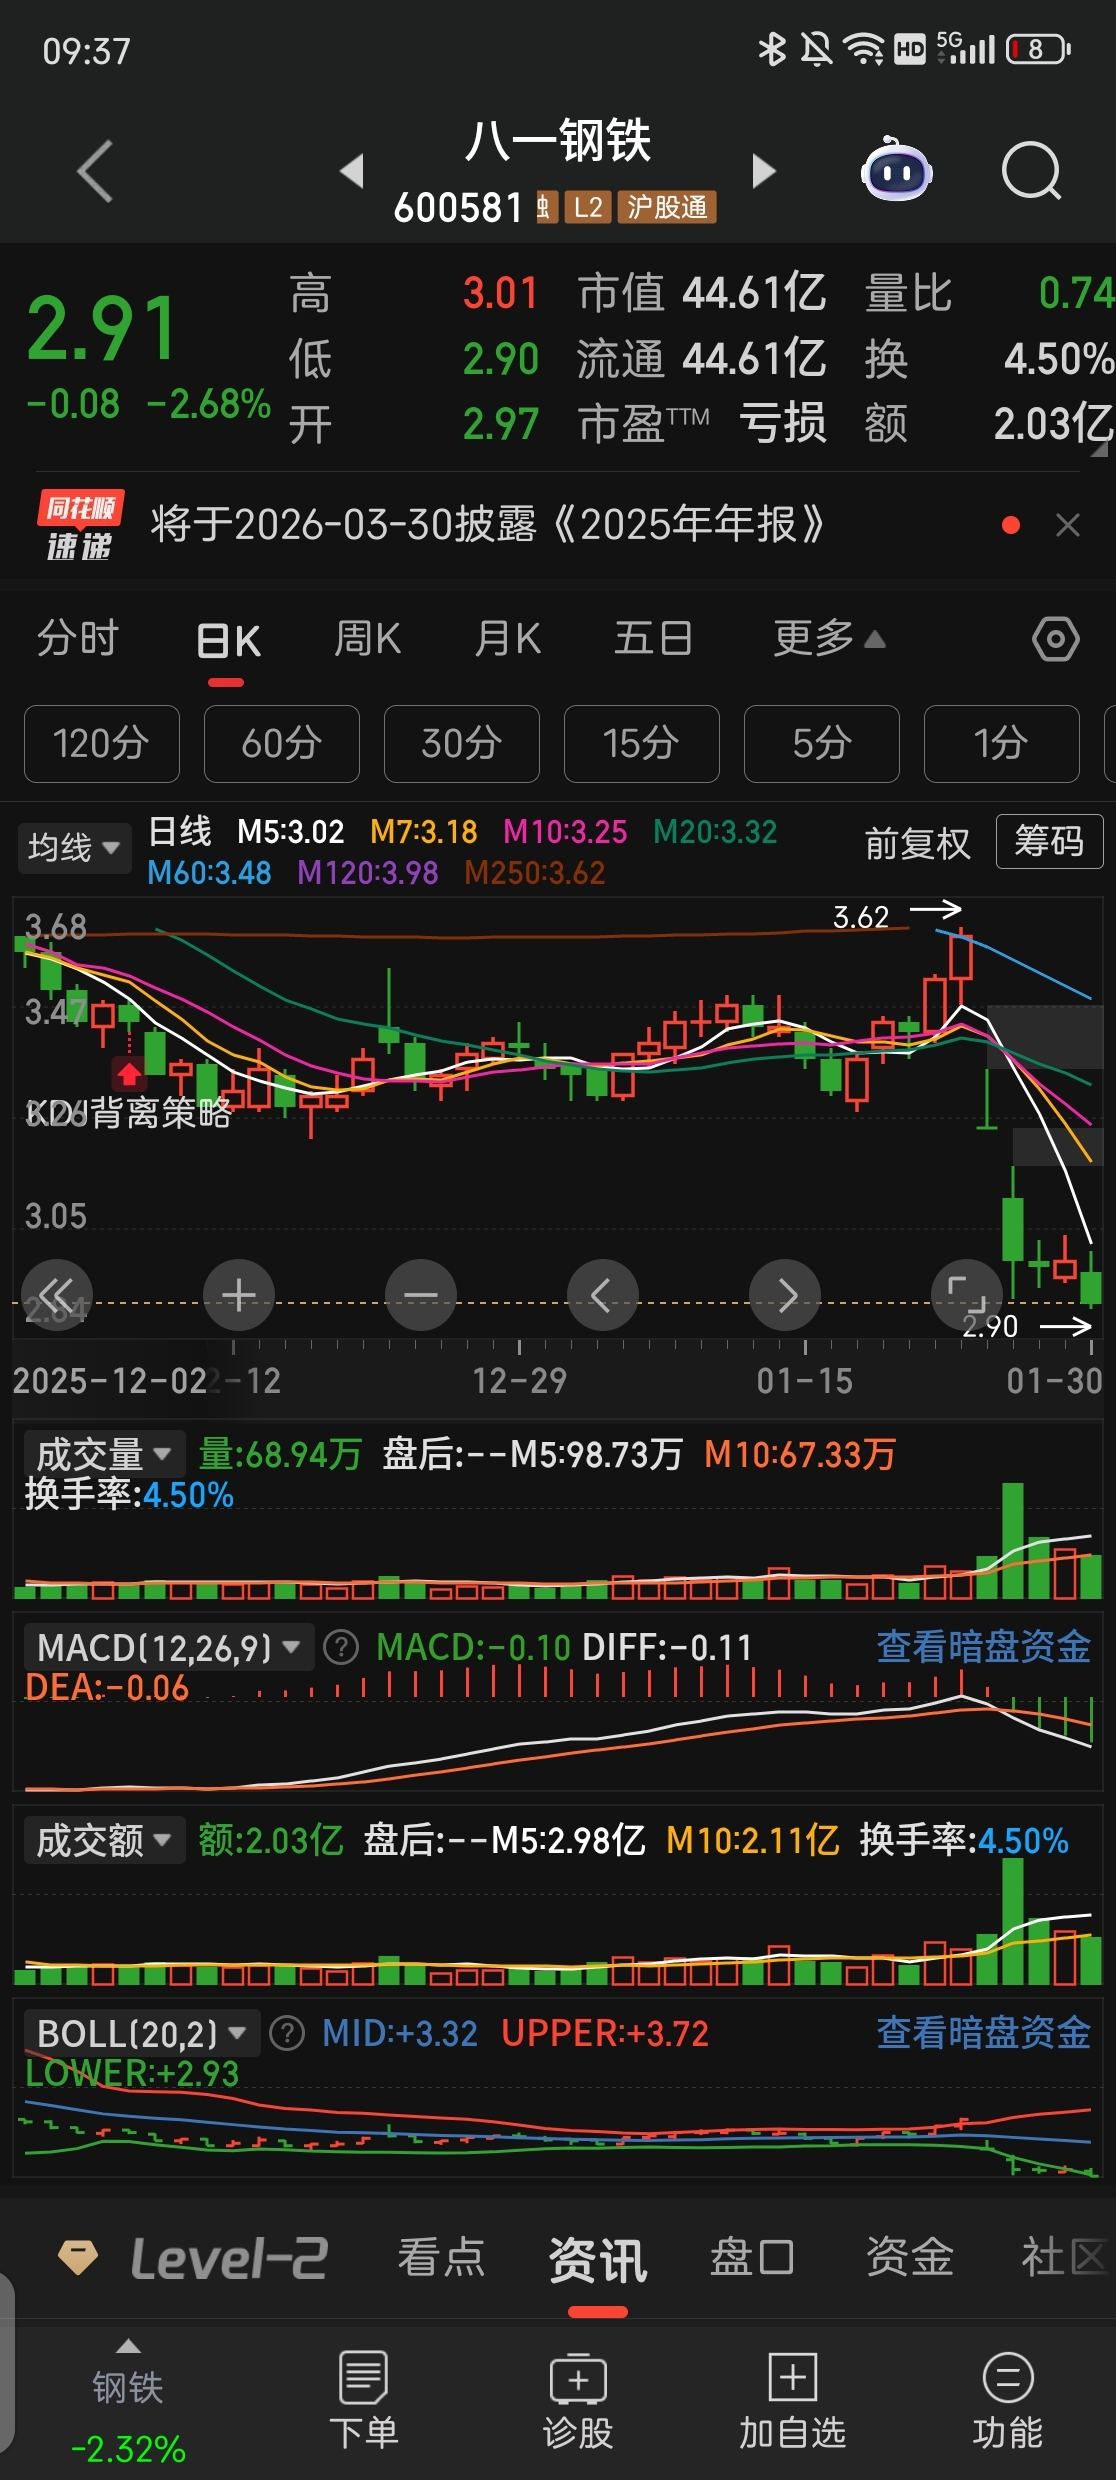Tap the current price 2.91
Image resolution: width=1116 pixels, height=2480 pixels.
coord(102,329)
